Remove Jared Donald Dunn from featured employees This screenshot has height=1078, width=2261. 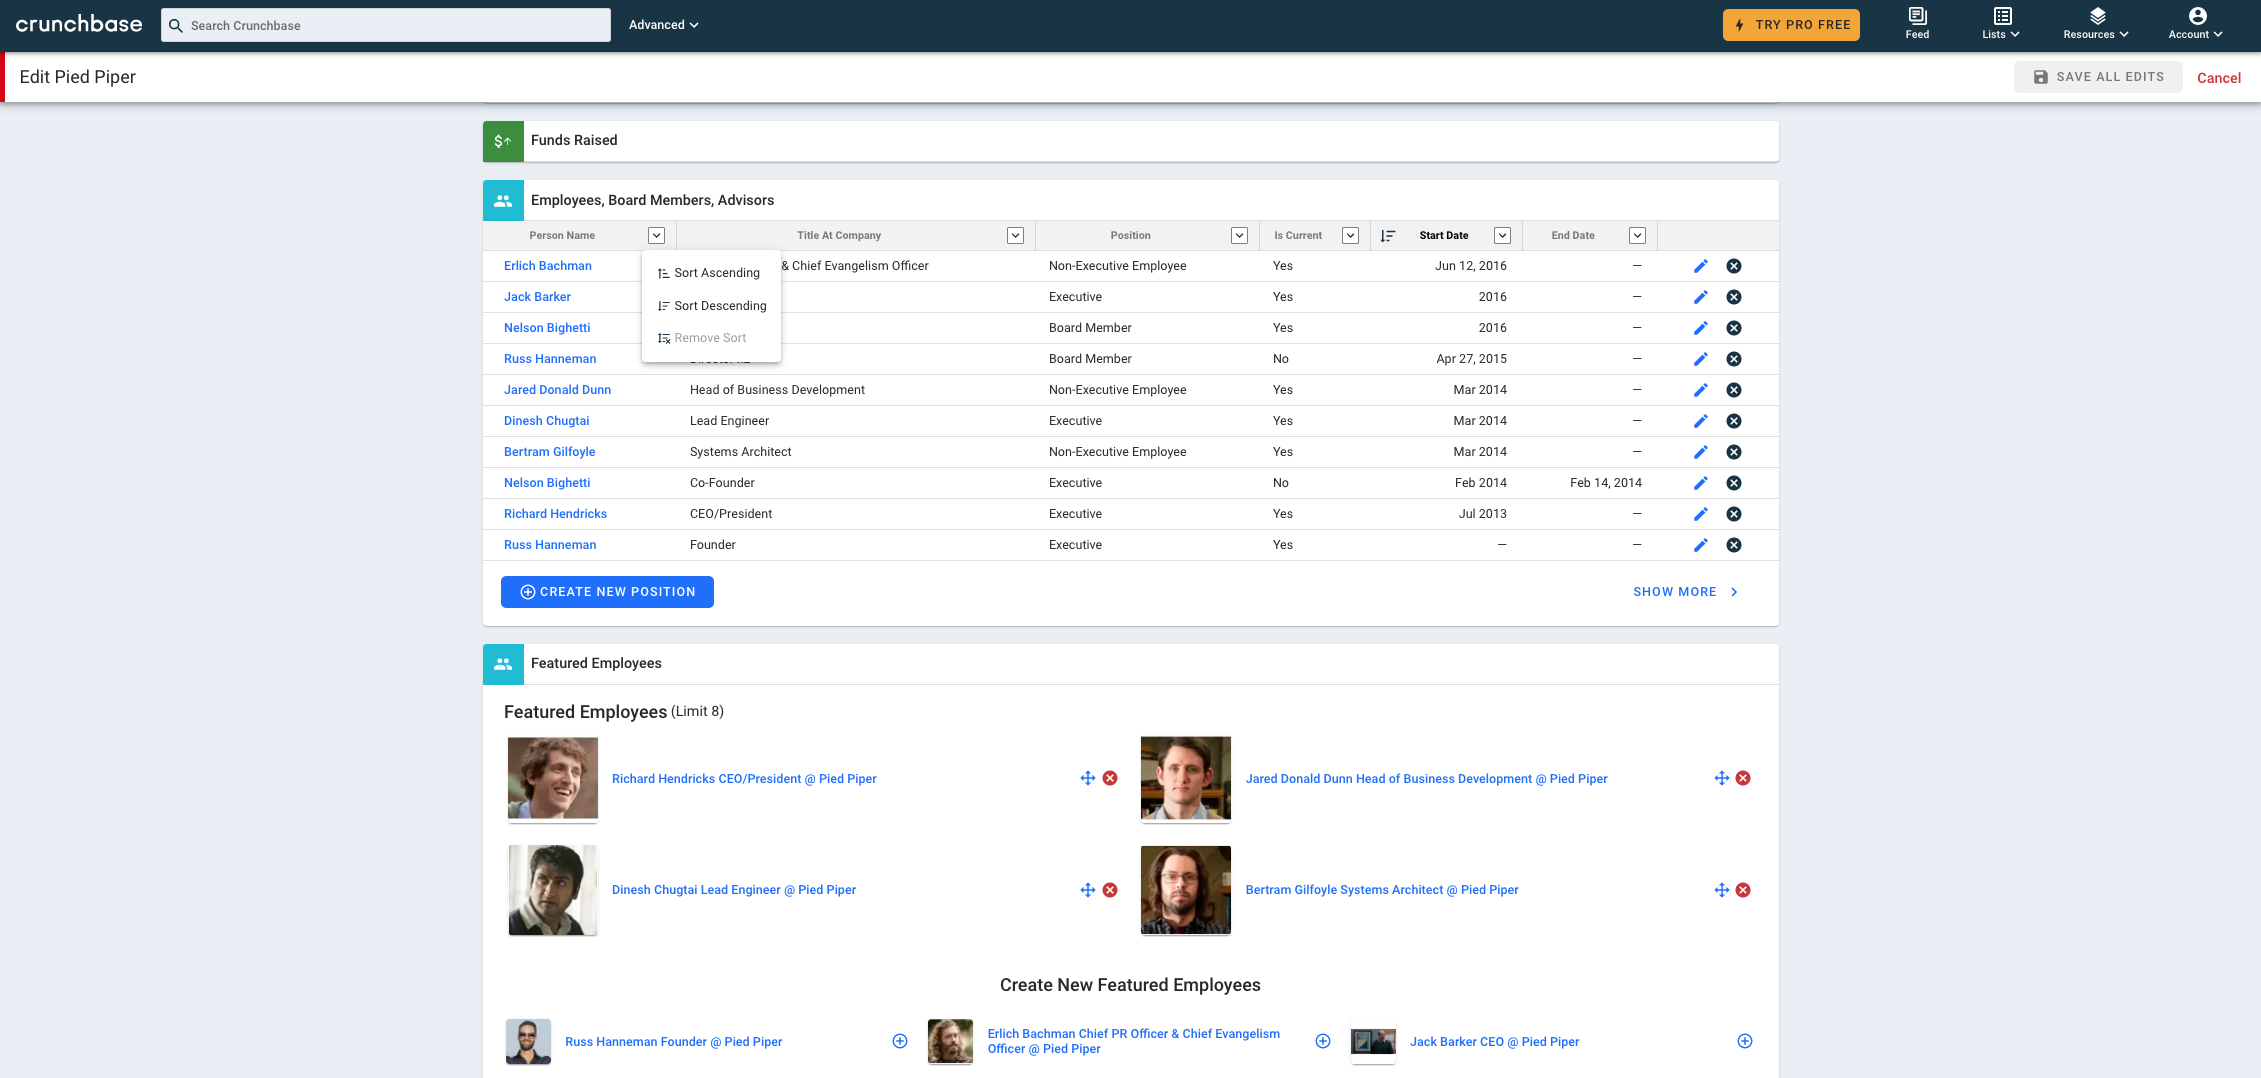[1743, 778]
